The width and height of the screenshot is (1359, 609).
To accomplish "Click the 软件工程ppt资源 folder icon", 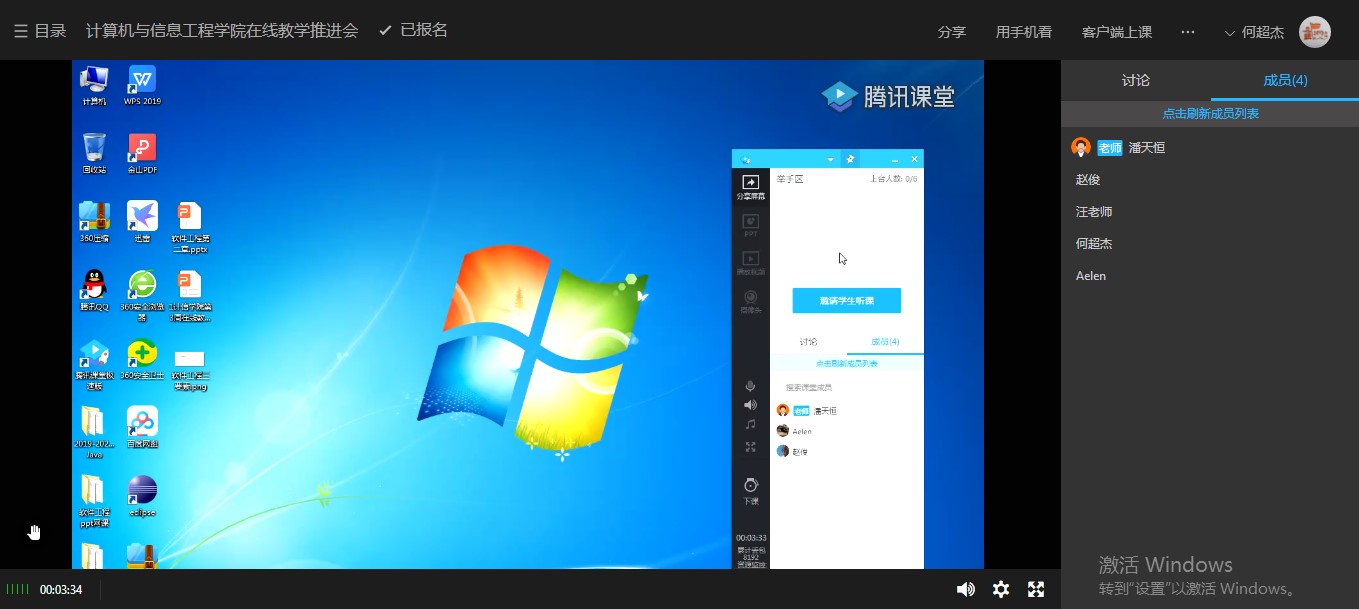I will (x=94, y=501).
